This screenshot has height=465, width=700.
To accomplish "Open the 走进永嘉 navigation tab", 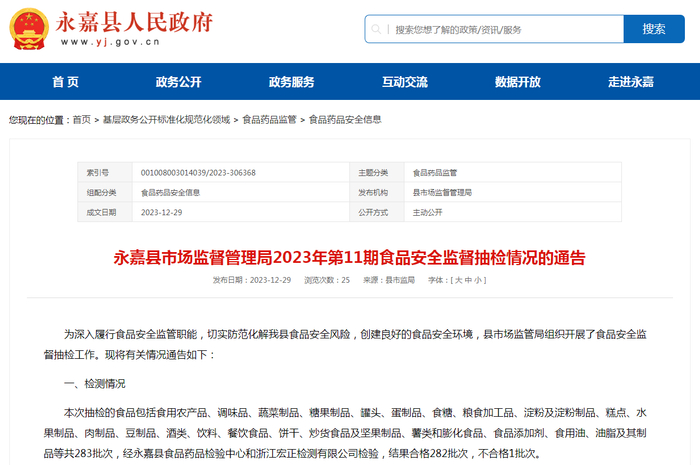I will tap(630, 82).
